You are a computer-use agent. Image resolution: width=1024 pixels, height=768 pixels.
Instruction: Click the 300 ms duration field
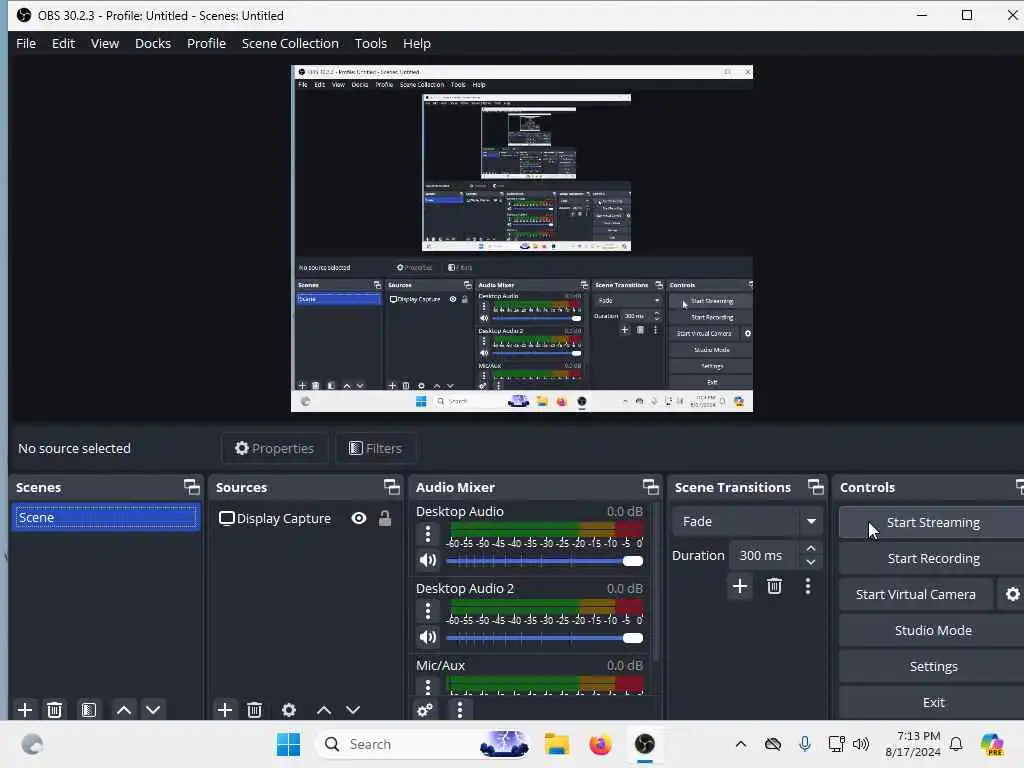(764, 555)
